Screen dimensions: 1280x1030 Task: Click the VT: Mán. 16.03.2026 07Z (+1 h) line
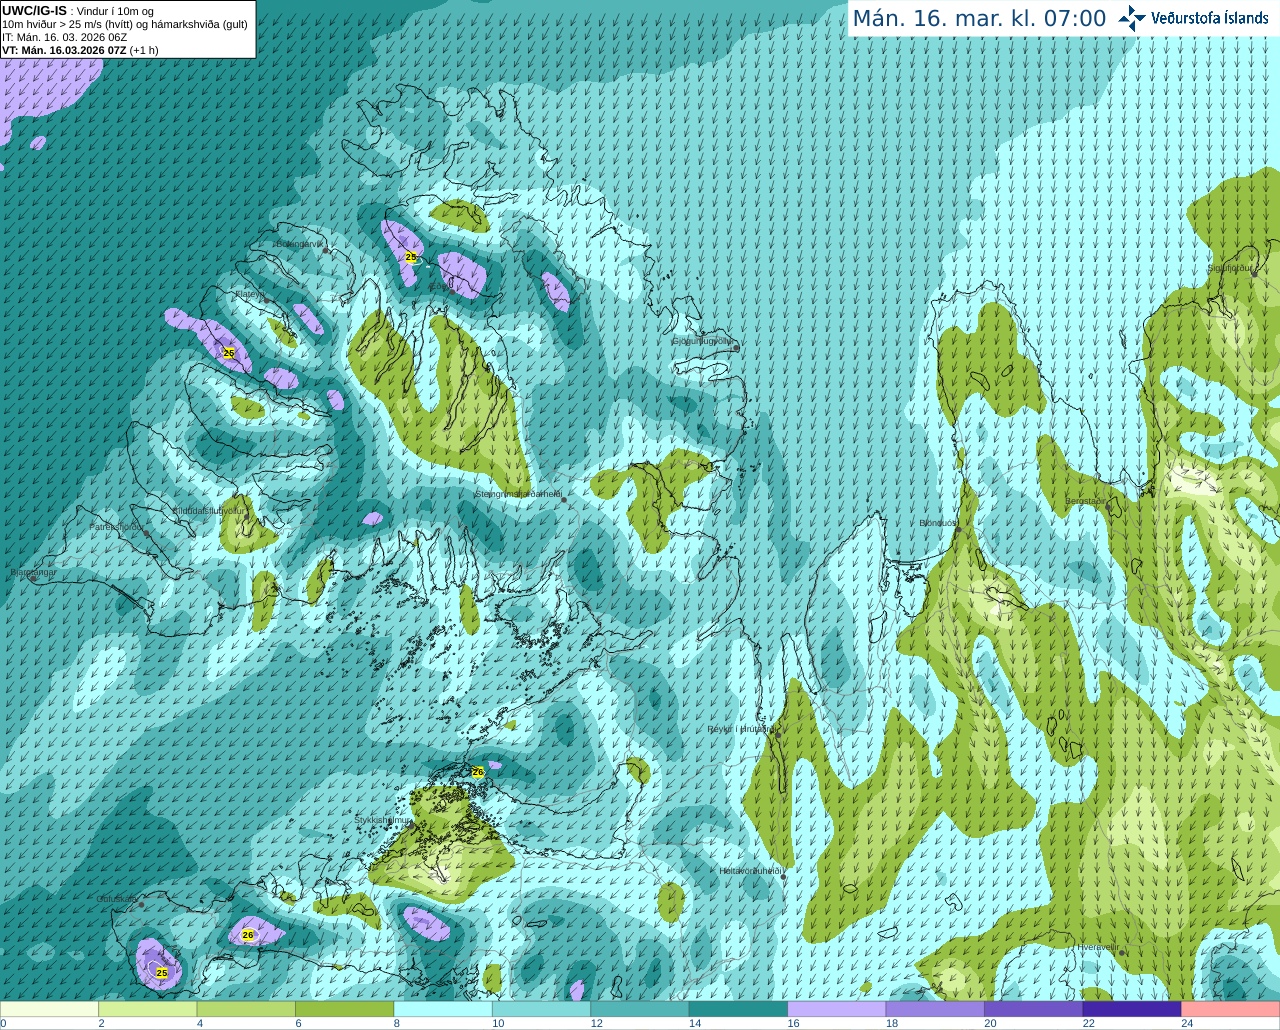point(80,50)
